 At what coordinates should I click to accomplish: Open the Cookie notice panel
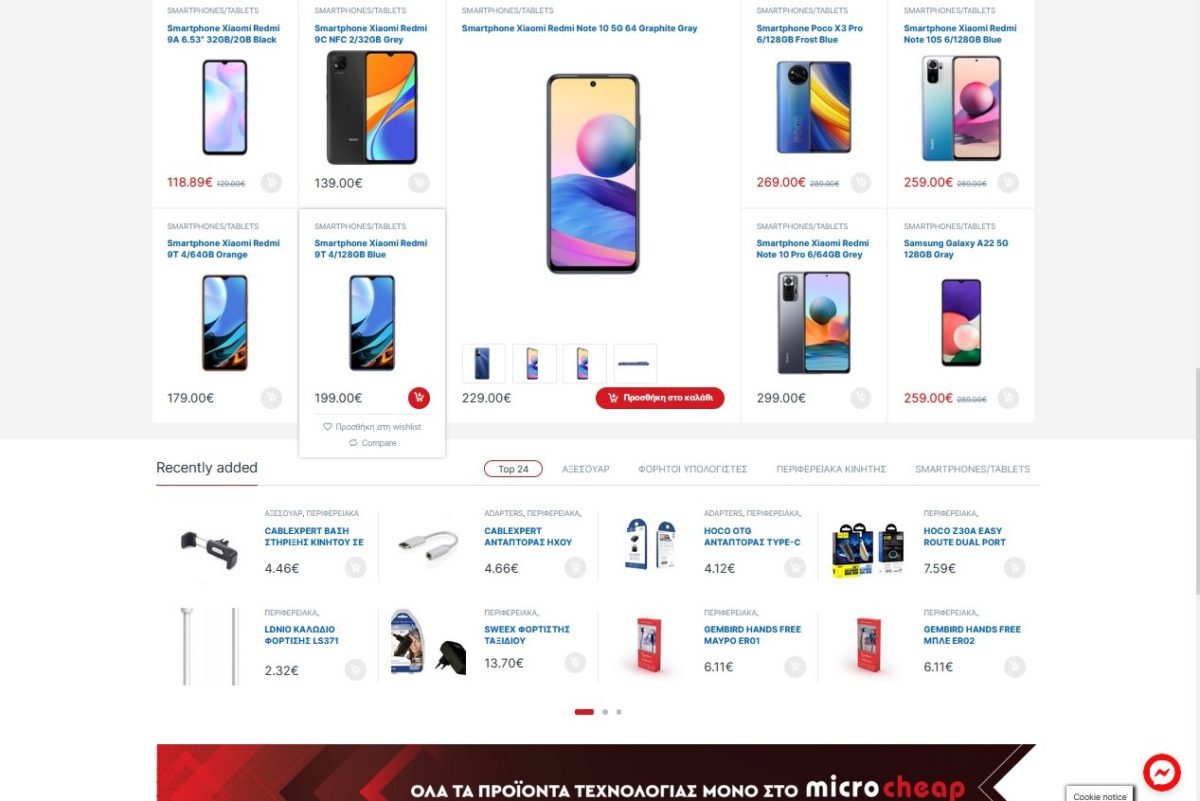point(1100,794)
